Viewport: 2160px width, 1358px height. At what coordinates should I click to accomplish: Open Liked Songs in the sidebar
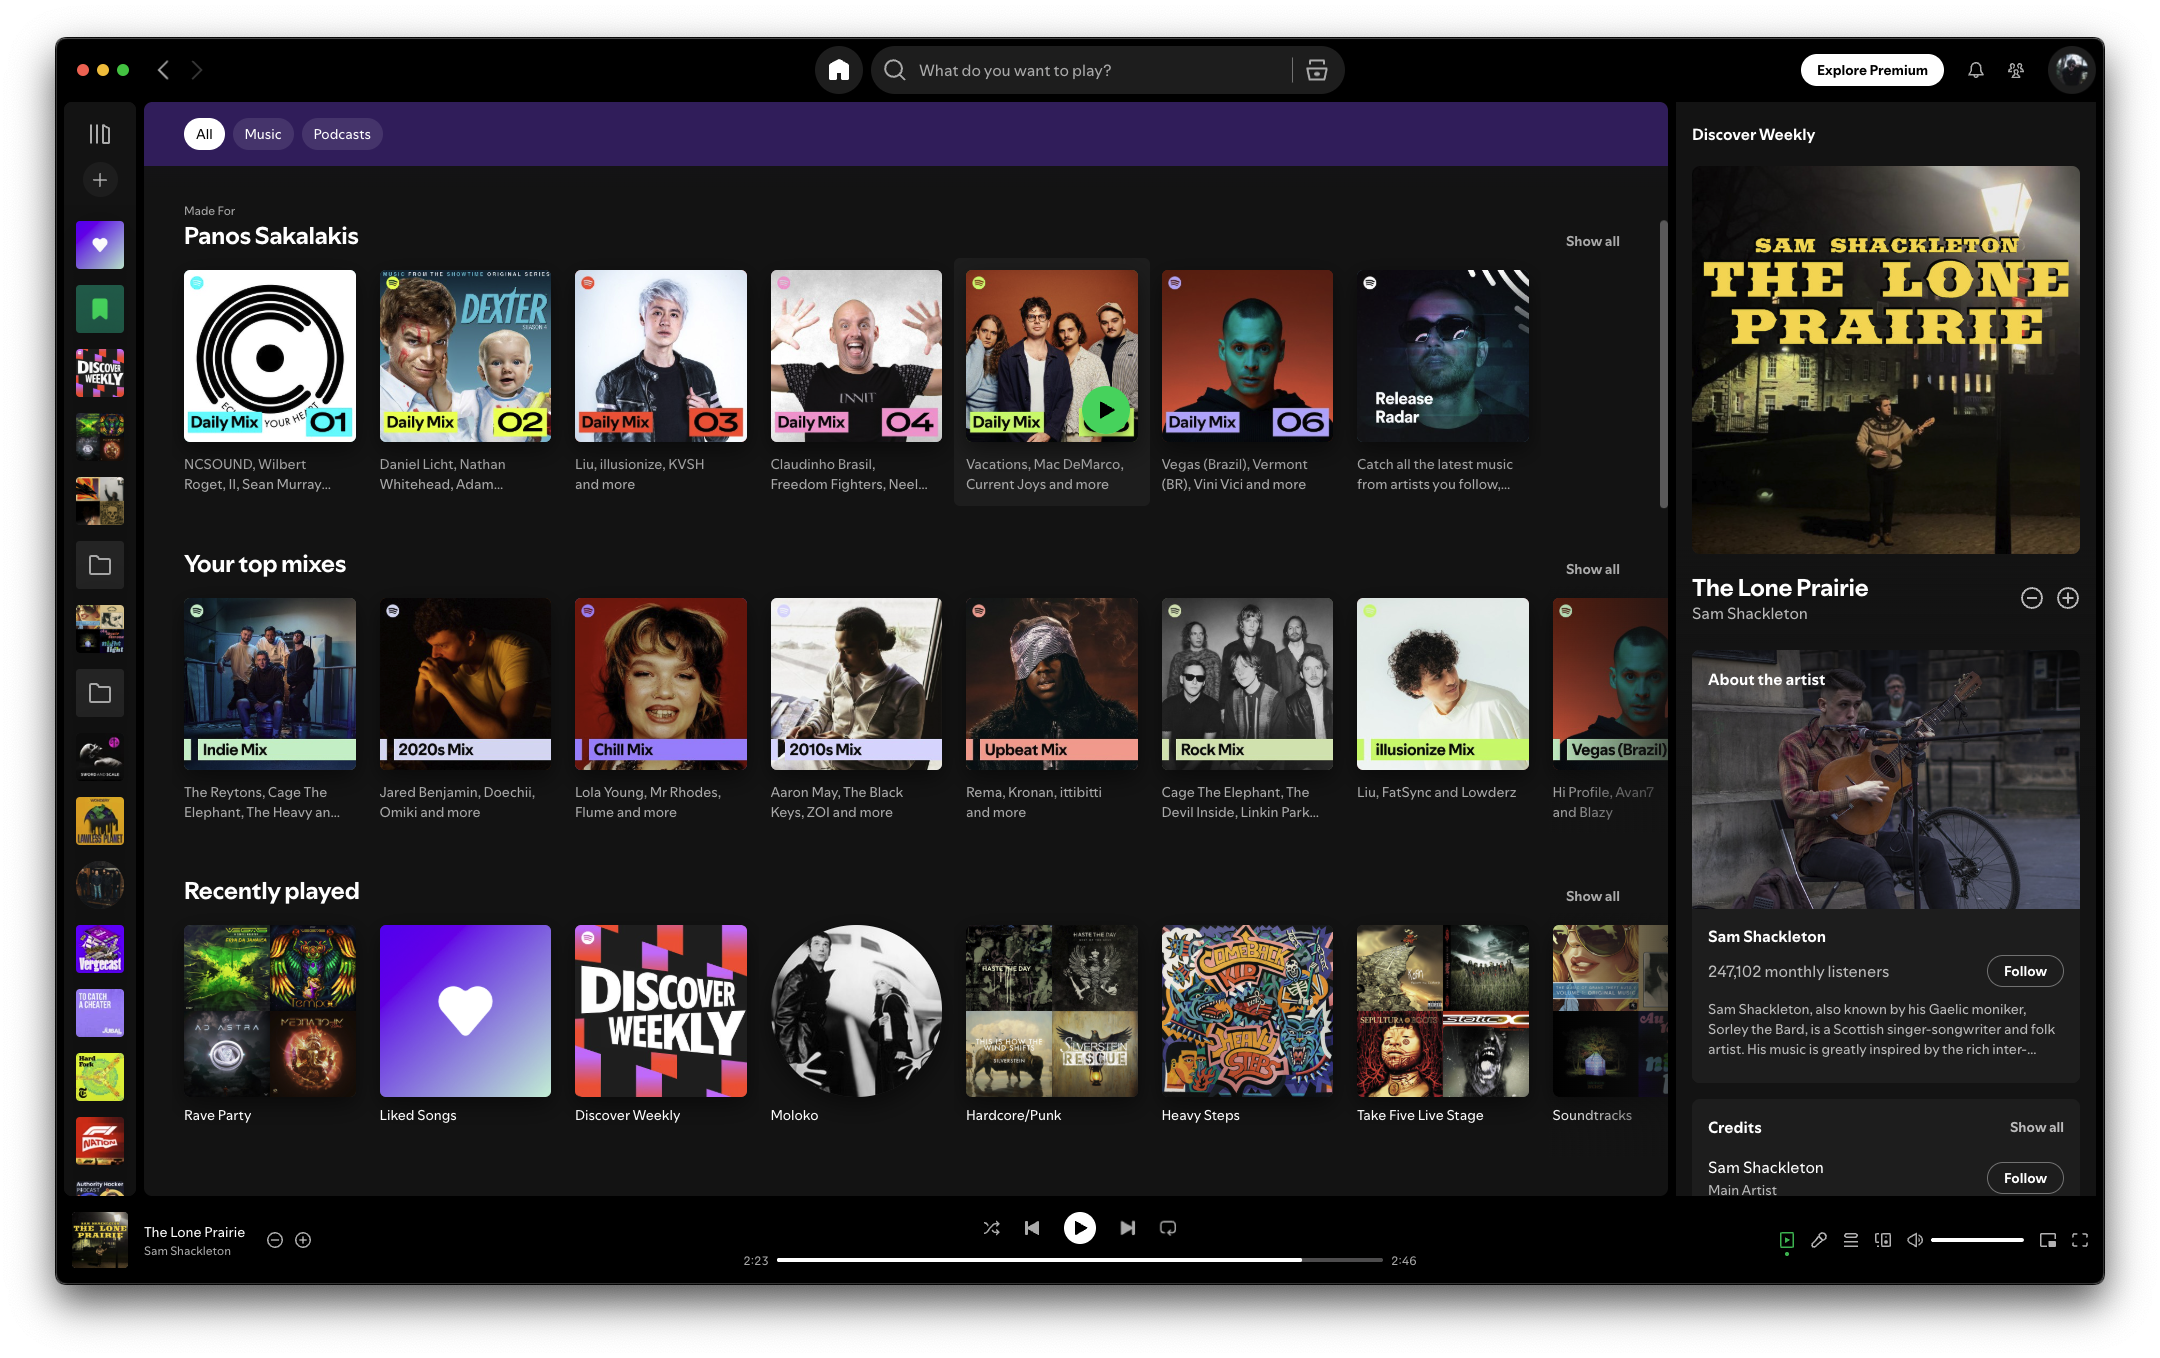point(100,245)
